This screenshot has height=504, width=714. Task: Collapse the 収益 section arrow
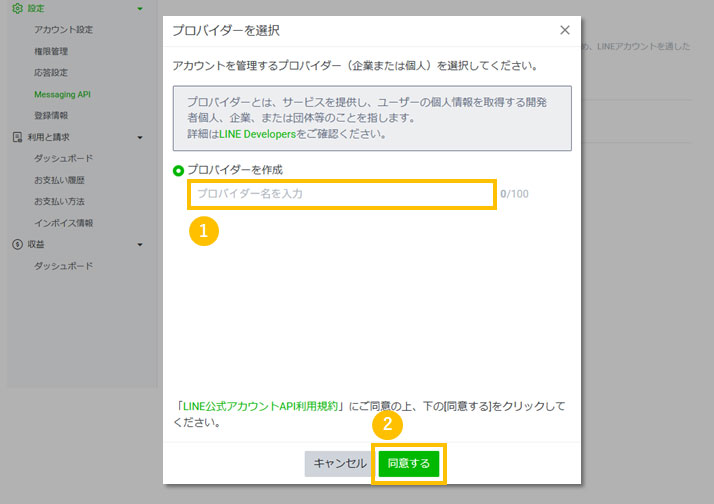(x=140, y=245)
